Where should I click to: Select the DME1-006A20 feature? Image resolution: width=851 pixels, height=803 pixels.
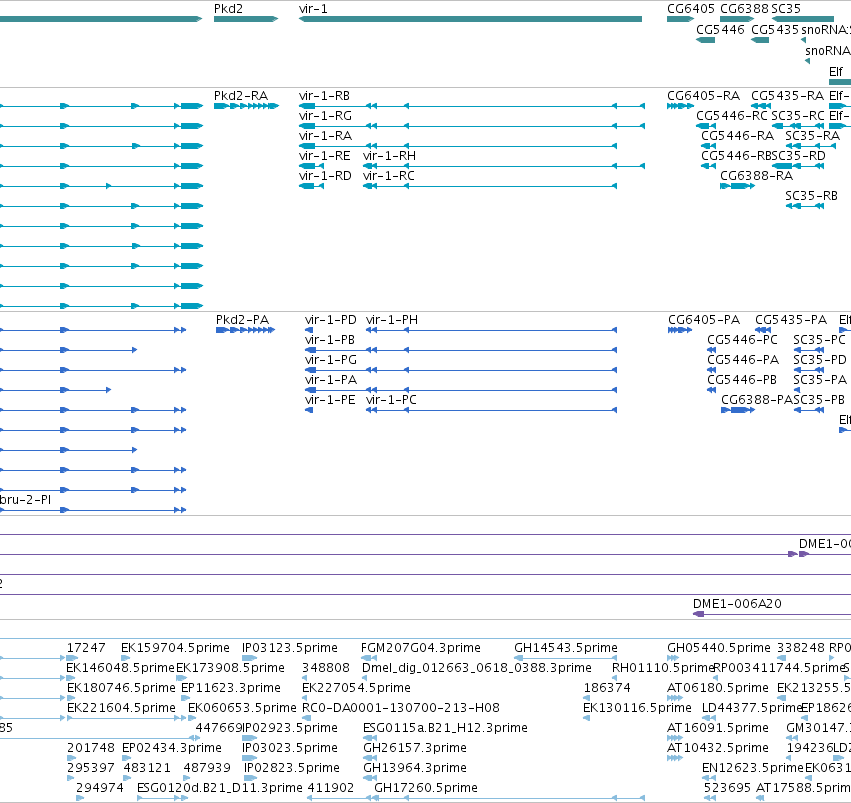coord(737,604)
